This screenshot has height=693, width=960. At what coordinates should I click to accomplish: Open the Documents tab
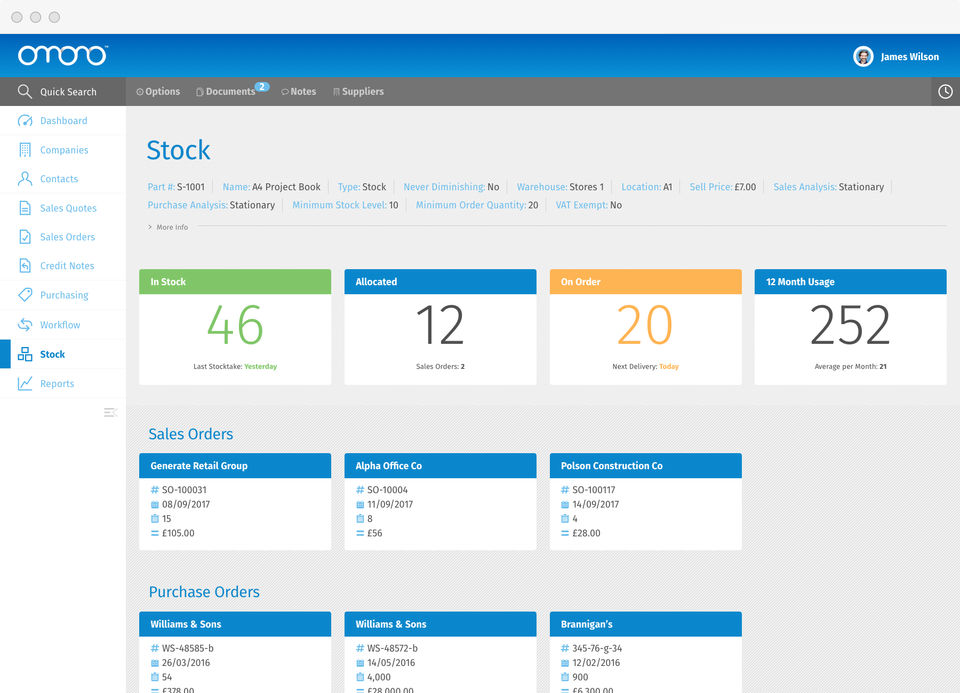coord(226,91)
